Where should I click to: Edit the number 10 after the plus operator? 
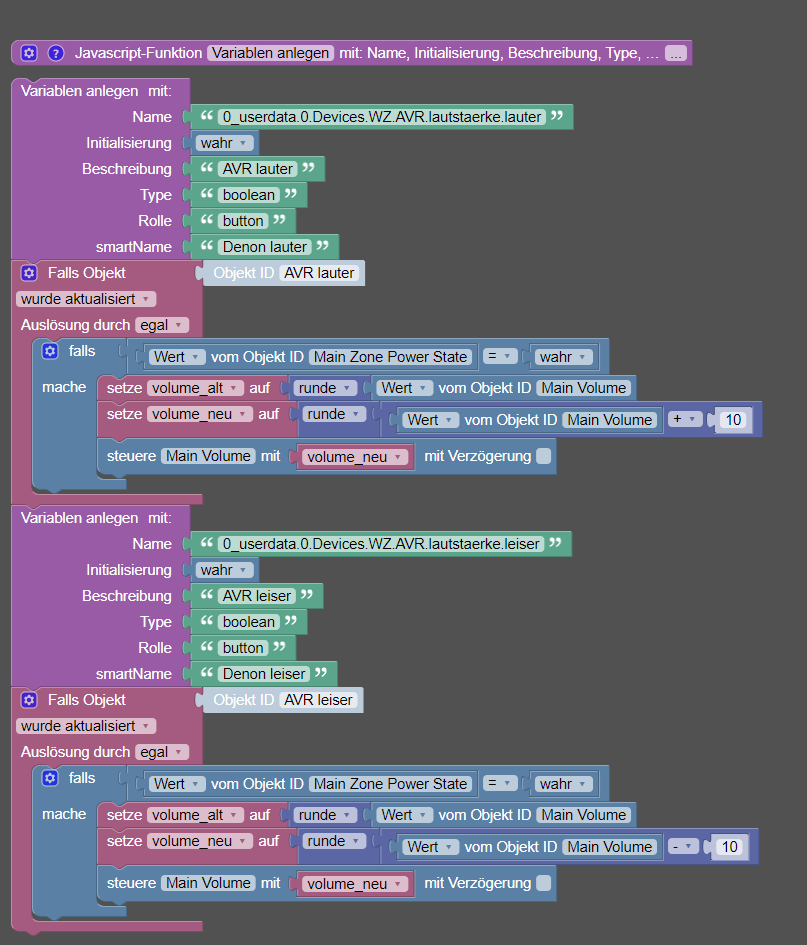733,419
